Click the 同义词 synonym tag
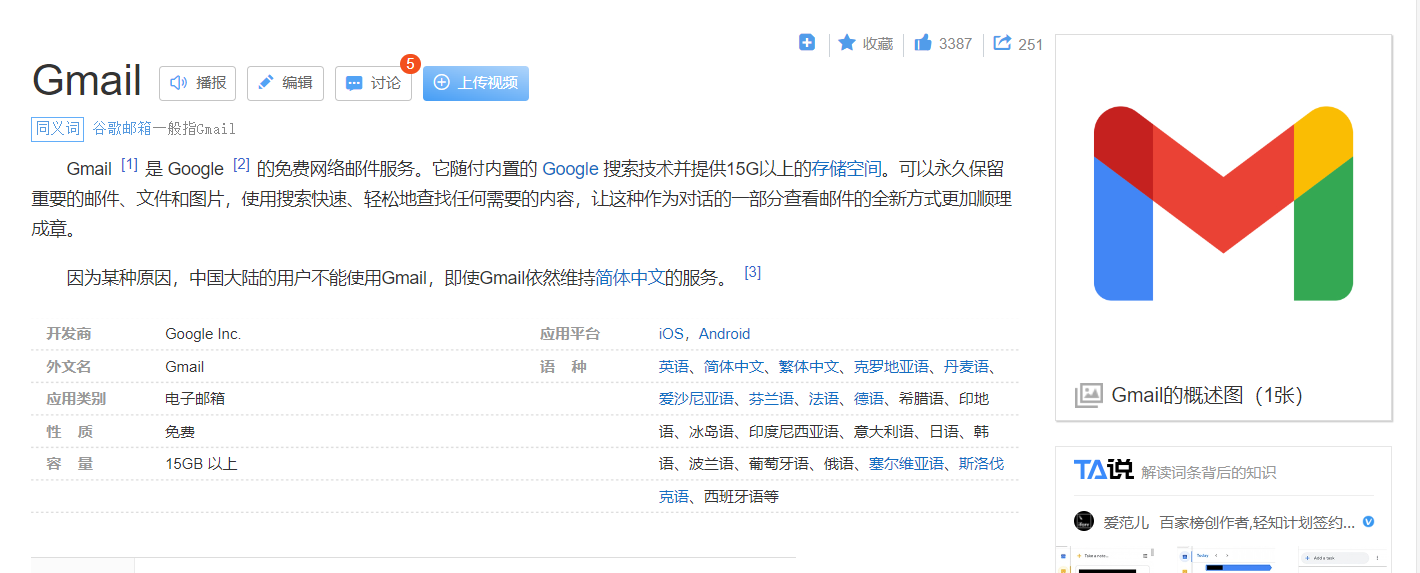Screen dimensions: 1420x573 [58, 129]
